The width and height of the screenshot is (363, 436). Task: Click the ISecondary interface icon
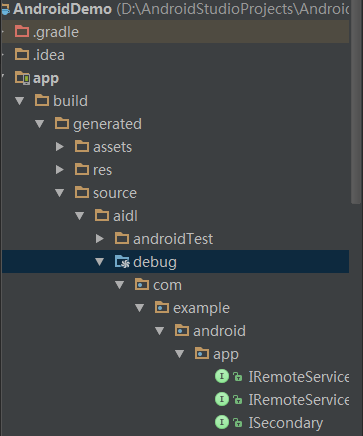point(222,422)
